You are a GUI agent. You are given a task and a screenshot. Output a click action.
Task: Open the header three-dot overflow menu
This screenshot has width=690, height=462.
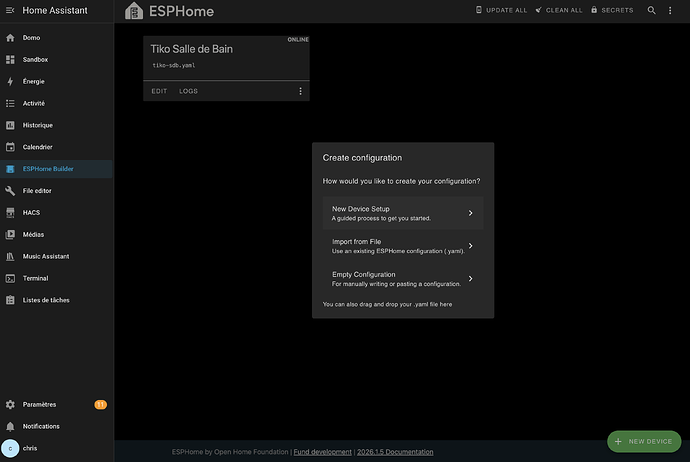[x=673, y=10]
